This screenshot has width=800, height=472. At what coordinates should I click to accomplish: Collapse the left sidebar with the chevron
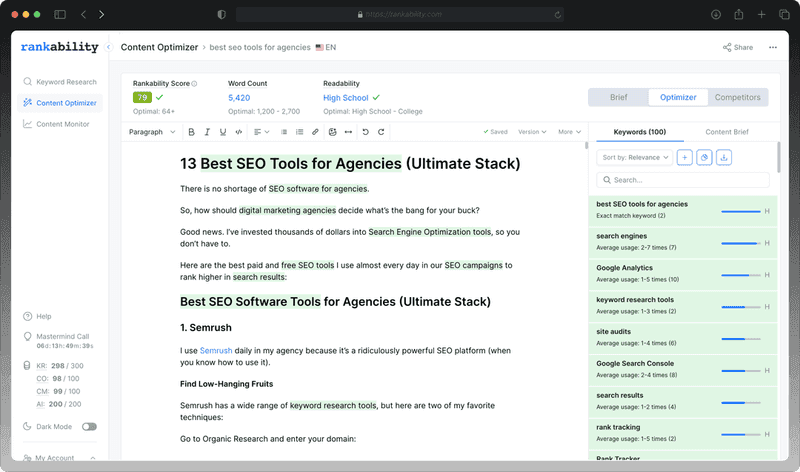pyautogui.click(x=109, y=47)
